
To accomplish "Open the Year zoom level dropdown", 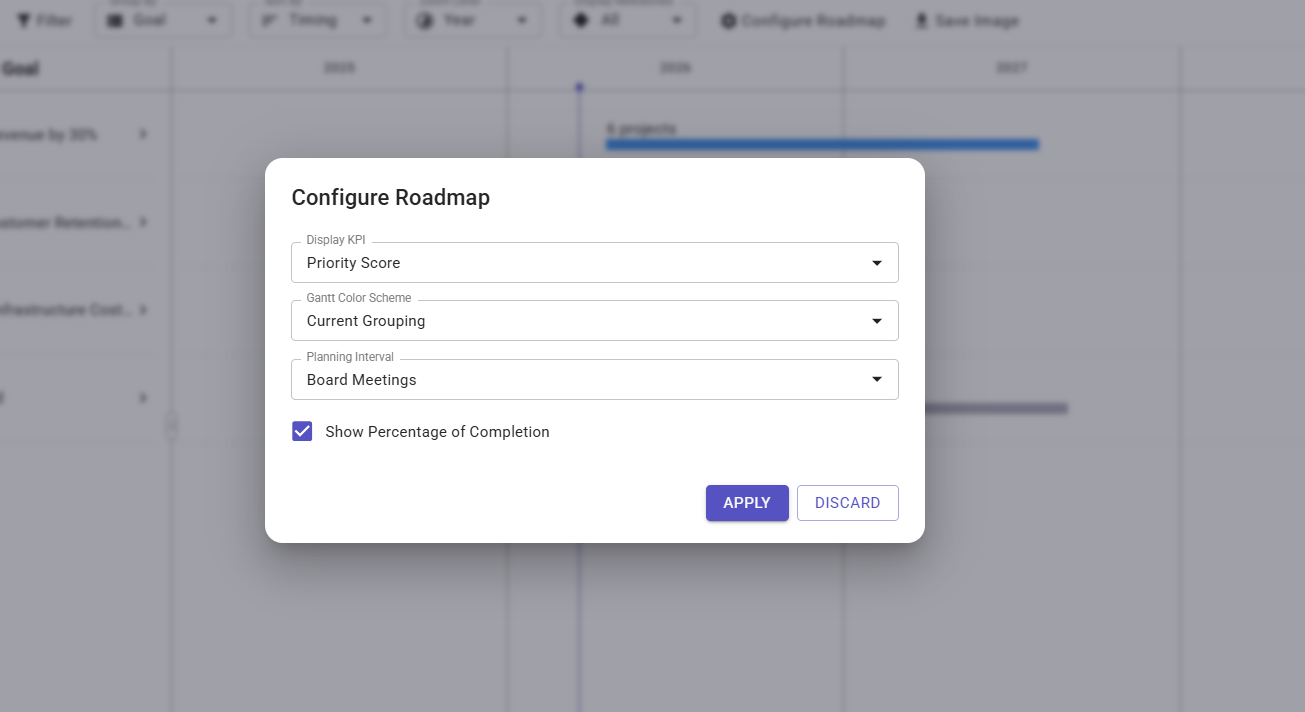I will 473,20.
